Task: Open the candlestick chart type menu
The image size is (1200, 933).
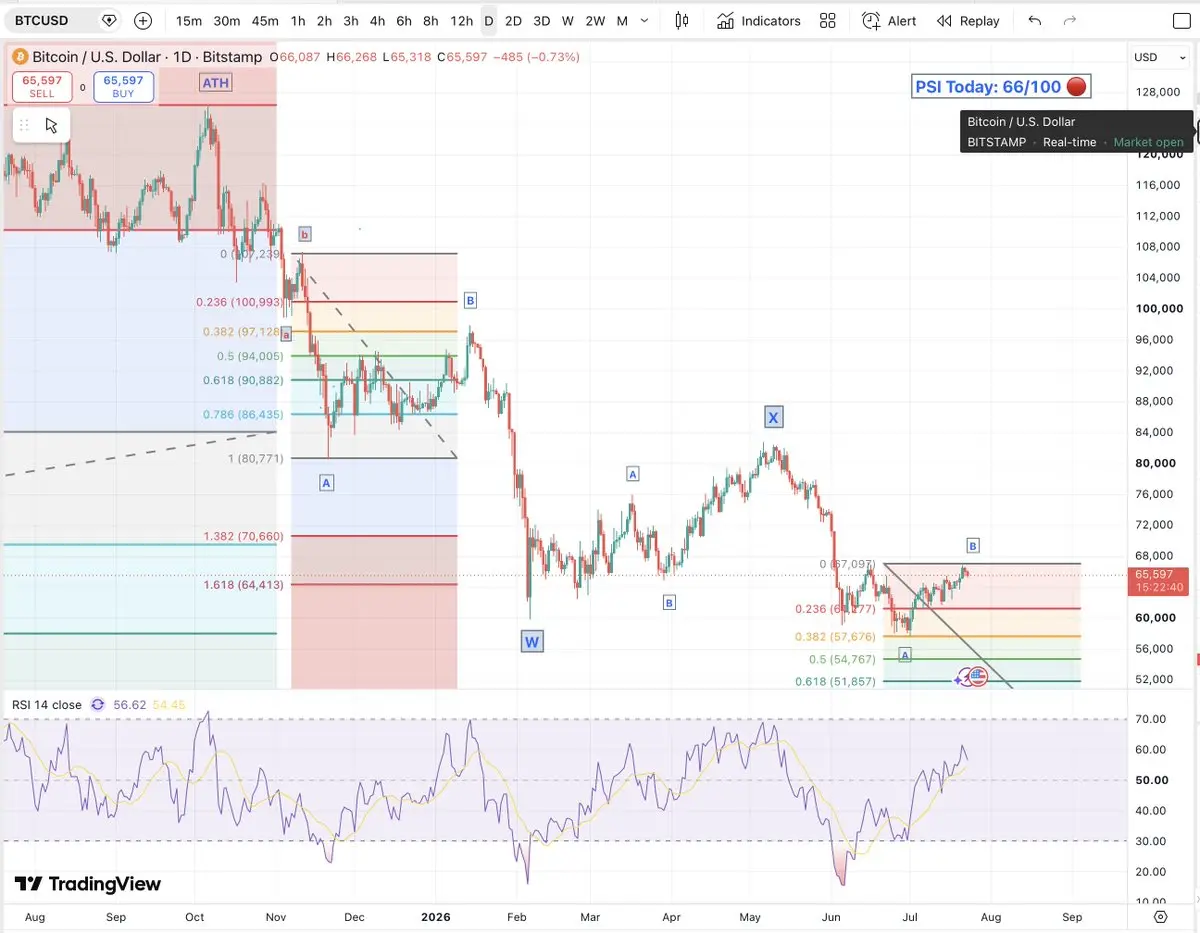Action: [682, 20]
